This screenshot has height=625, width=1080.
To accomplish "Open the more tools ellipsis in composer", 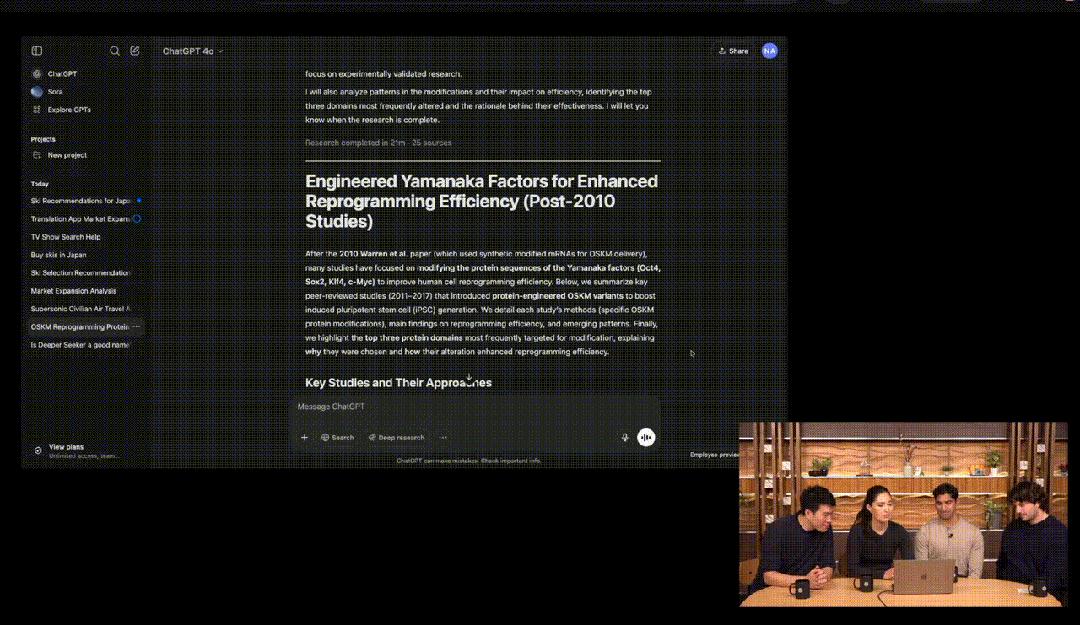I will (444, 438).
